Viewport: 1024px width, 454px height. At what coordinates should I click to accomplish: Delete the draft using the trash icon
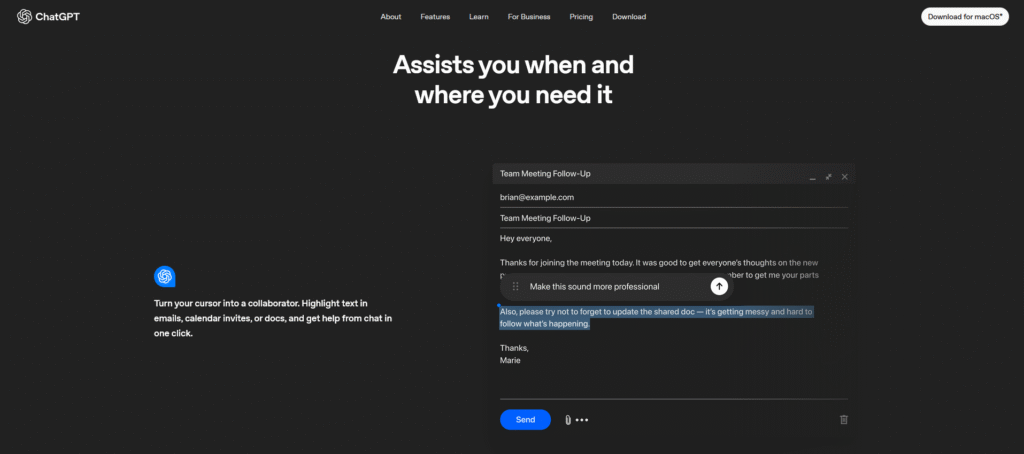[x=843, y=420]
